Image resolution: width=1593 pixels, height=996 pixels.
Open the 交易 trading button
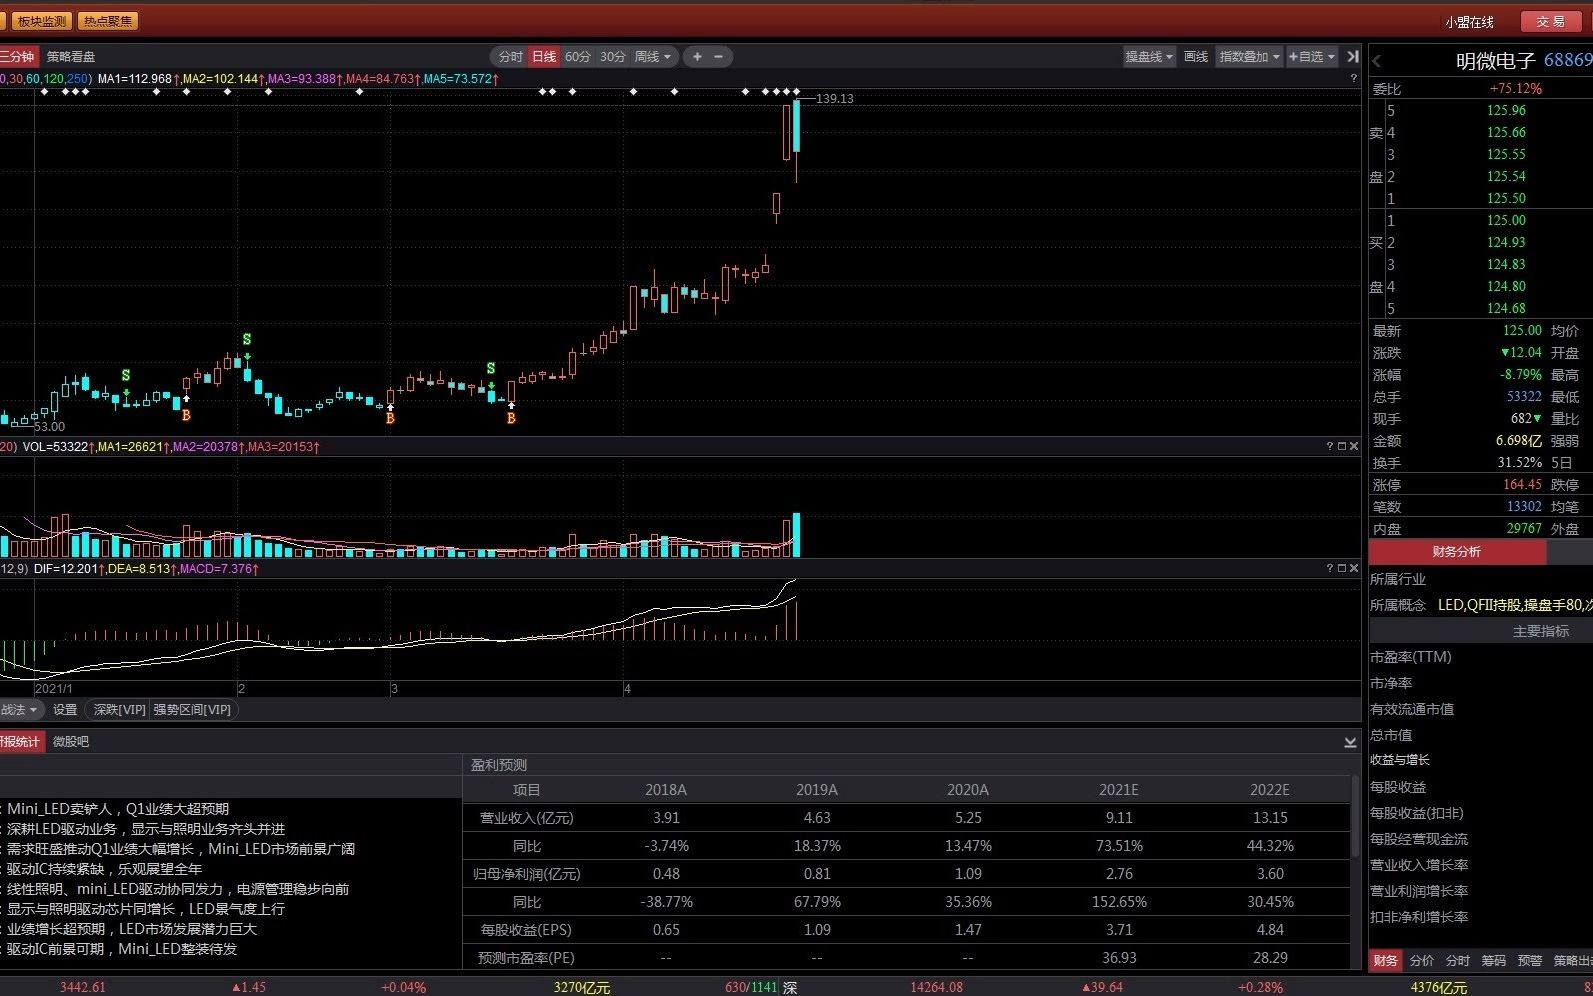[1551, 21]
